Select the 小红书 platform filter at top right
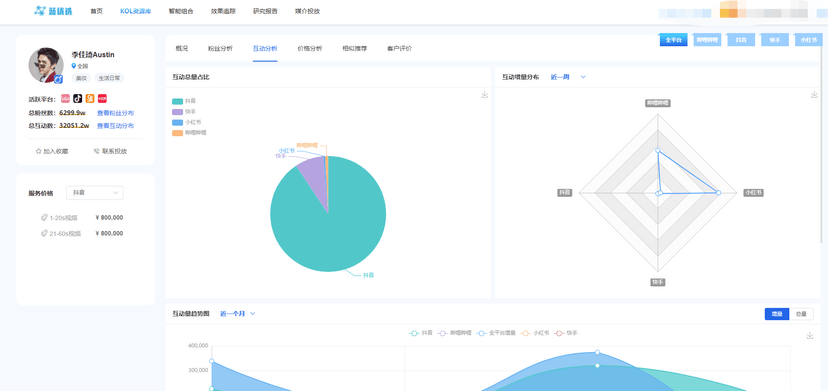Screen dimensions: 828x391 pyautogui.click(x=808, y=40)
